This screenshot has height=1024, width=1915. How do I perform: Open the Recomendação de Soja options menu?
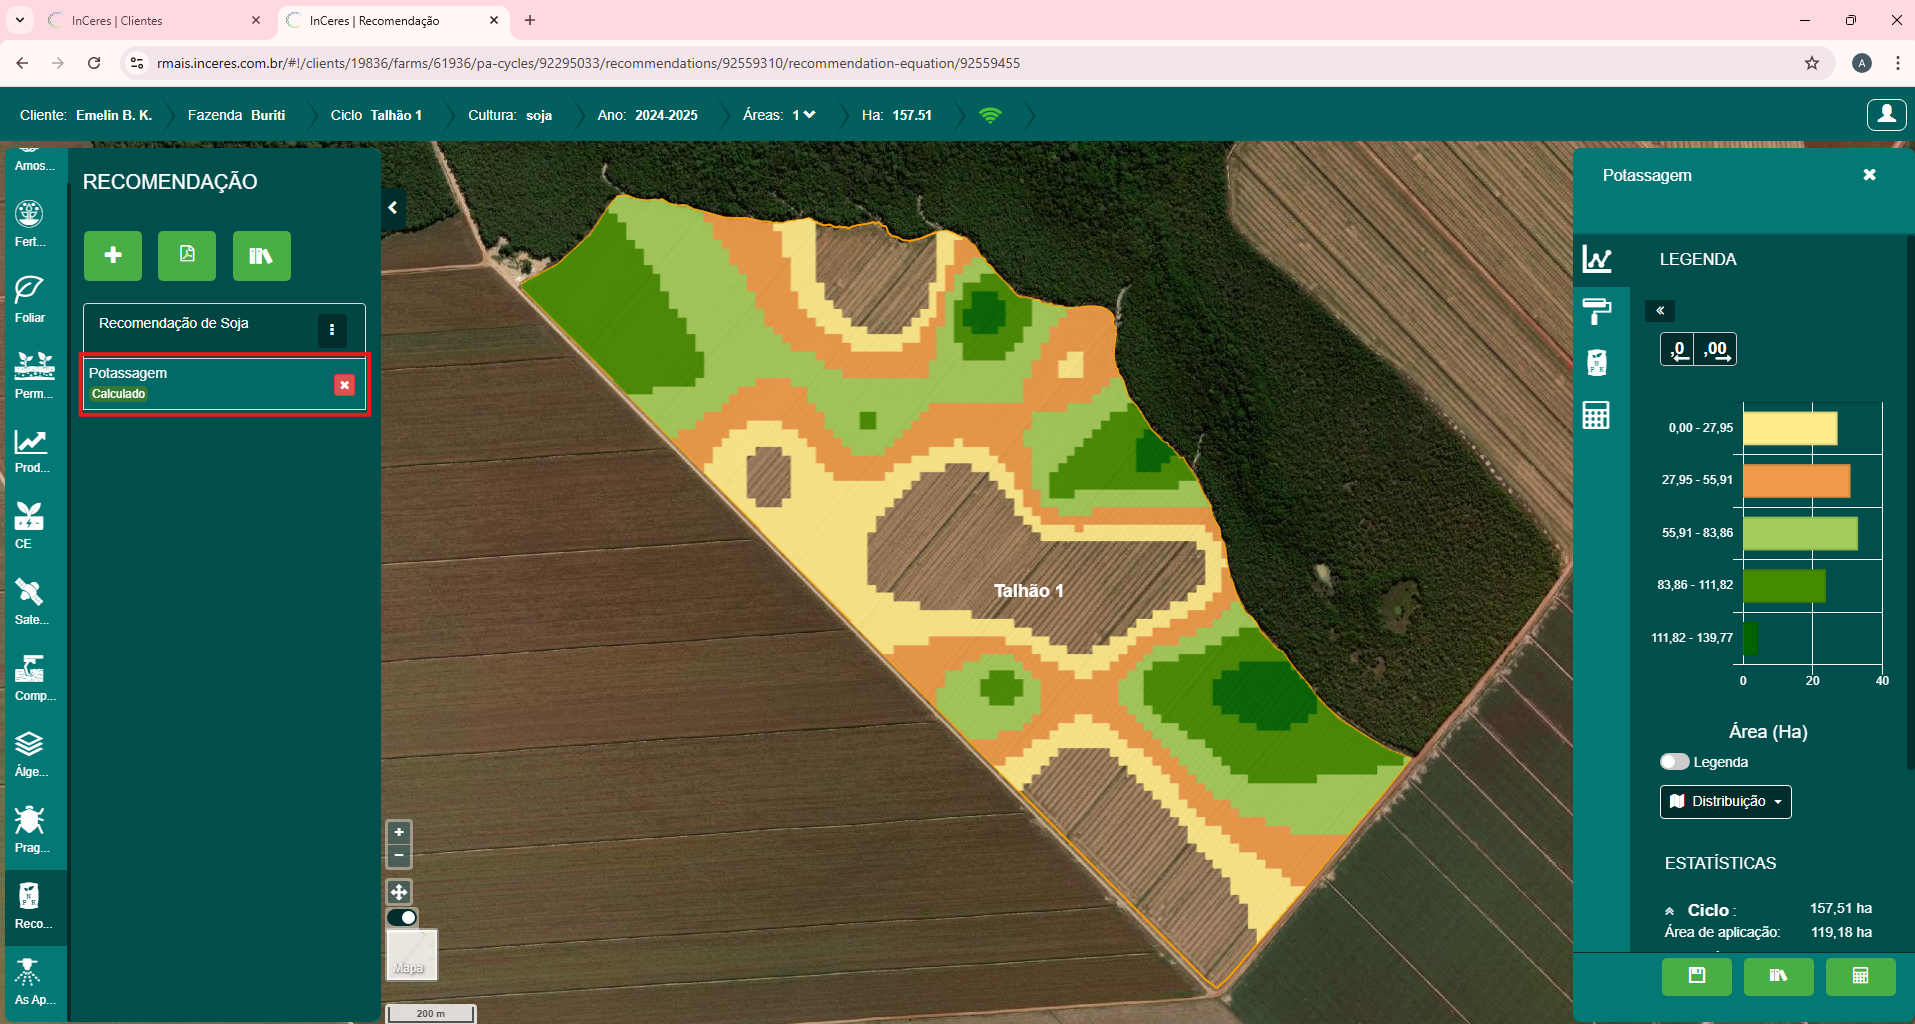tap(332, 330)
